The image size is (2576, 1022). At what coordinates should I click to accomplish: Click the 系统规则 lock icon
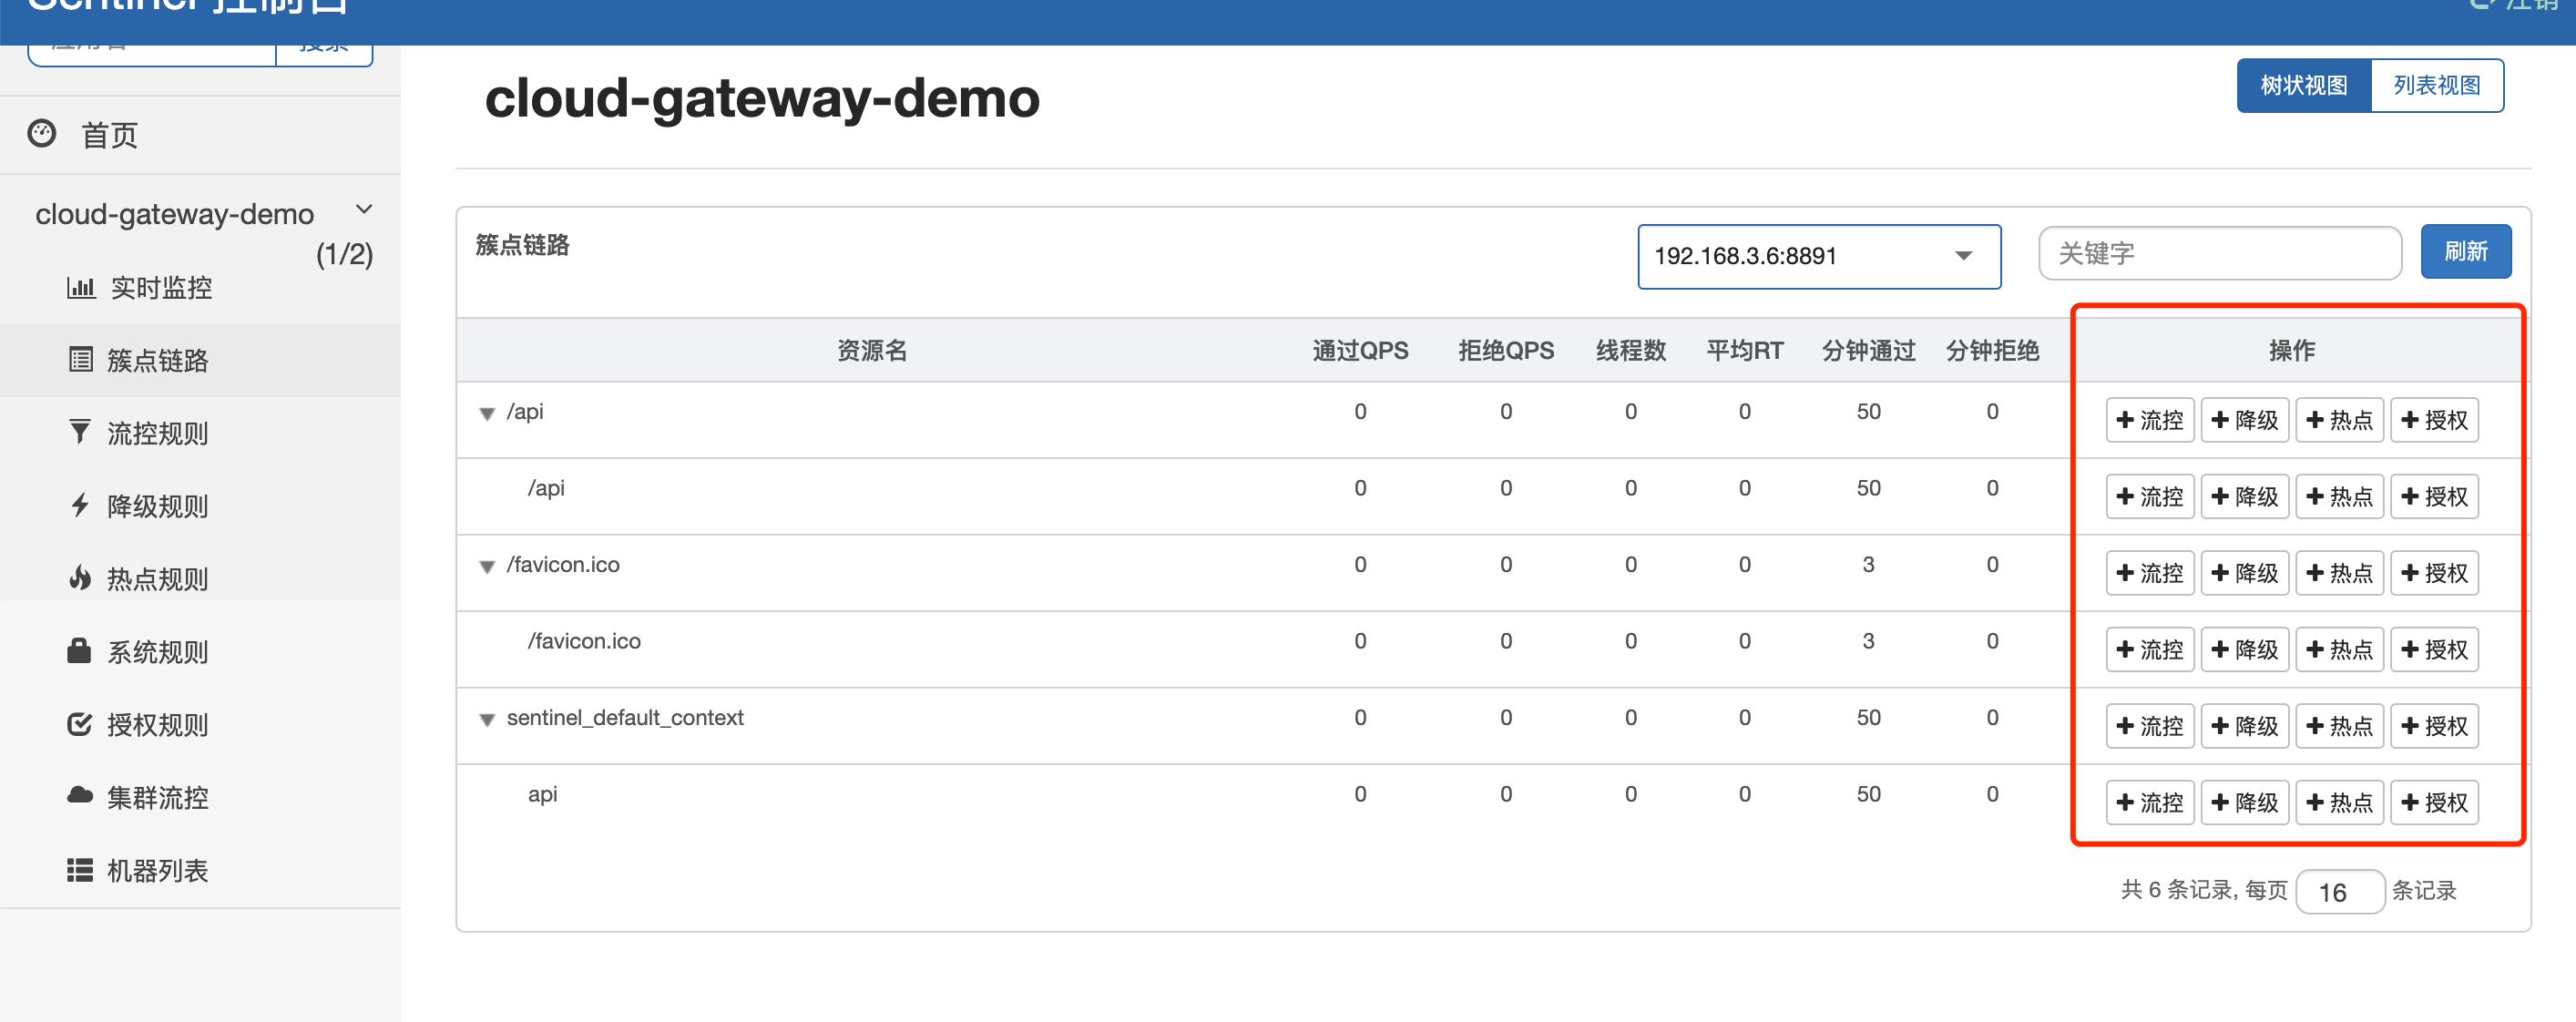(80, 651)
